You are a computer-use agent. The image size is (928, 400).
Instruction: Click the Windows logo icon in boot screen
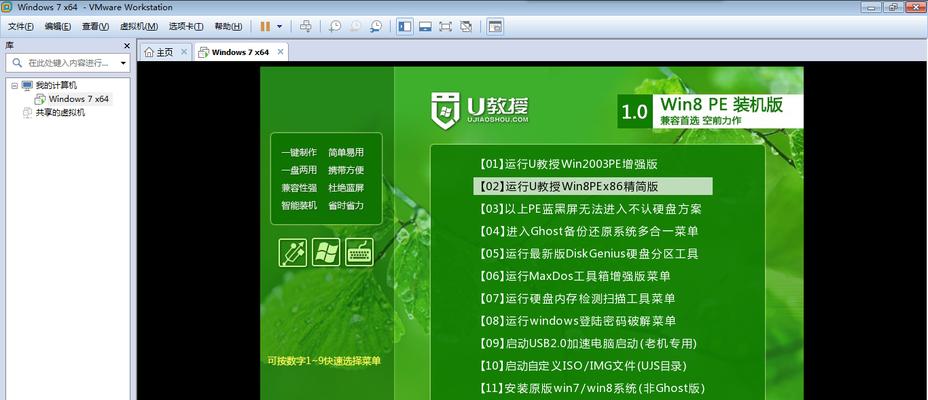tap(326, 252)
